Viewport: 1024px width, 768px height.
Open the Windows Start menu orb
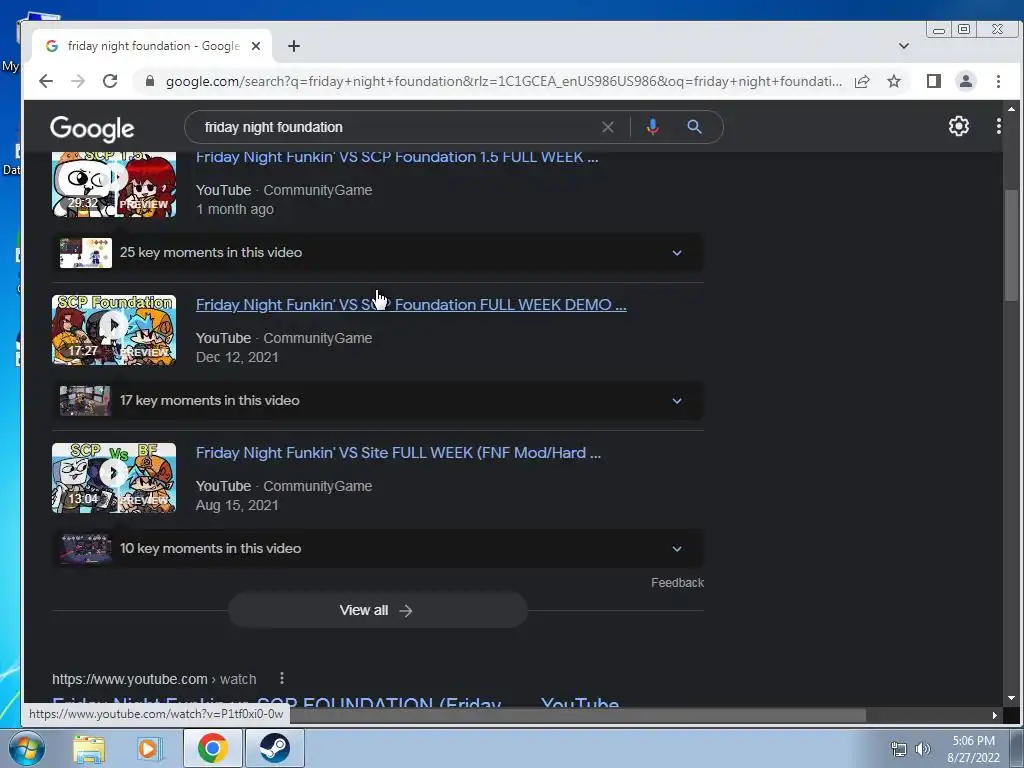(x=26, y=748)
